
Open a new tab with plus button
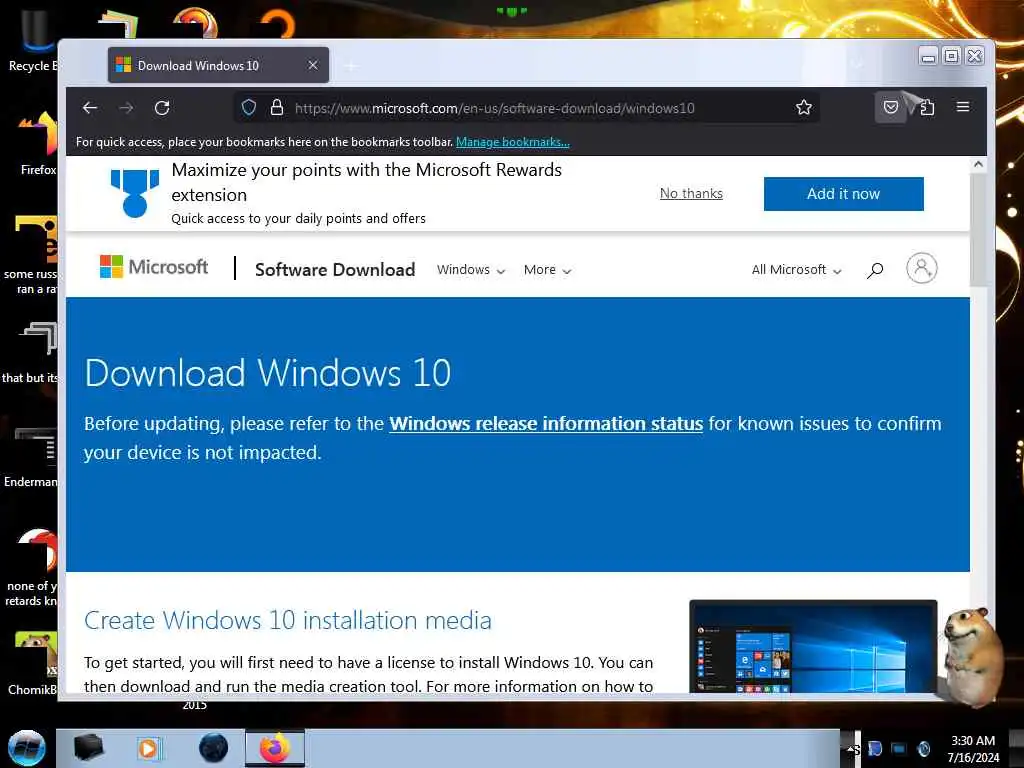click(x=351, y=66)
